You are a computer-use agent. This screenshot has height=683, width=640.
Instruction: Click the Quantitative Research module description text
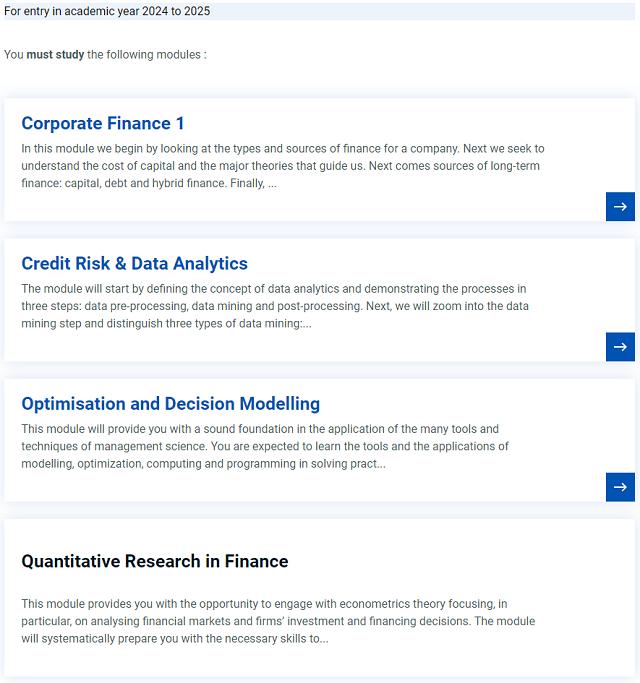278,621
